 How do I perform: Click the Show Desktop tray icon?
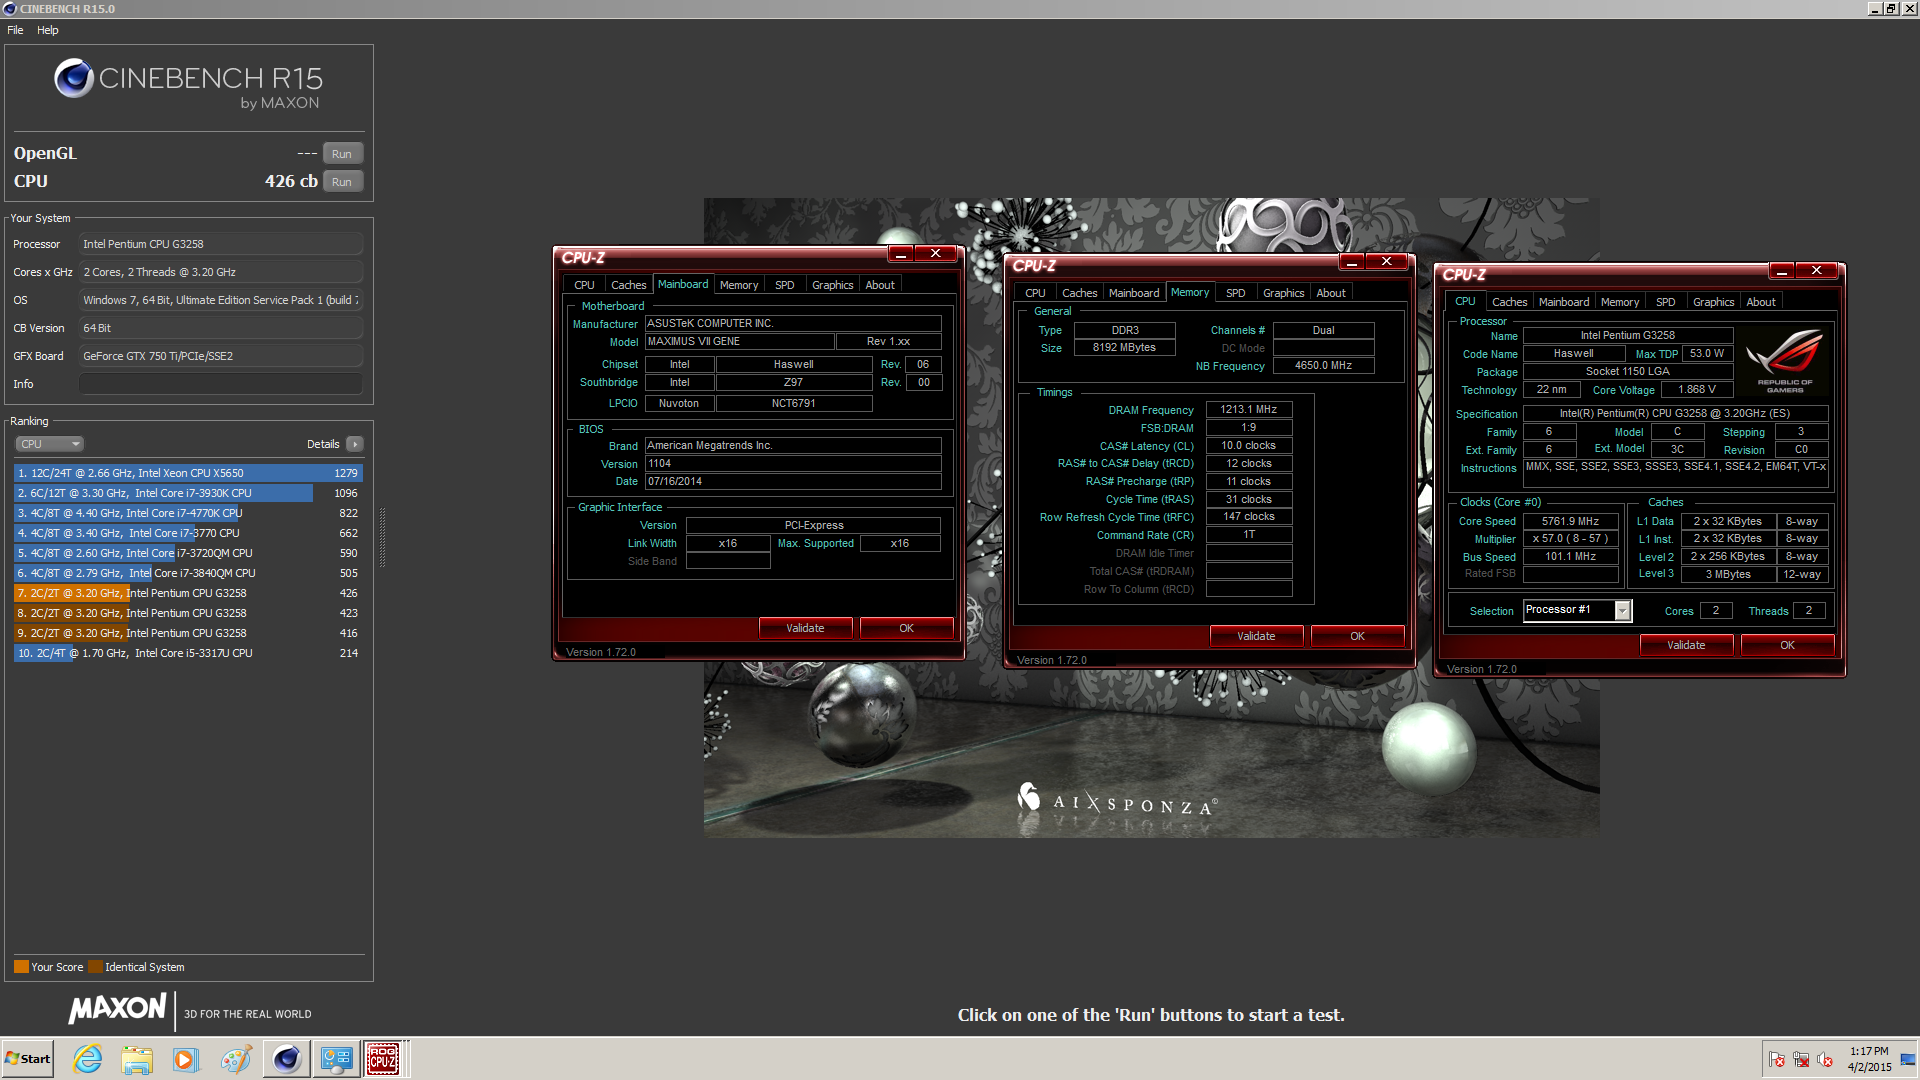tap(1908, 1059)
